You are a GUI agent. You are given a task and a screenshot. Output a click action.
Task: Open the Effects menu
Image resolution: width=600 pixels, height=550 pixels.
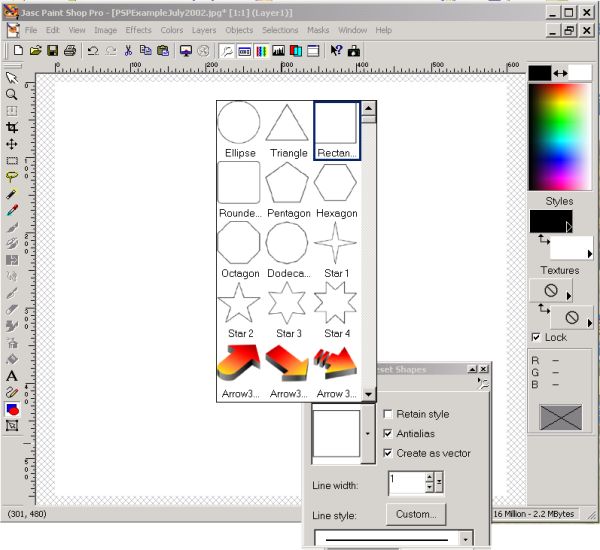point(138,30)
